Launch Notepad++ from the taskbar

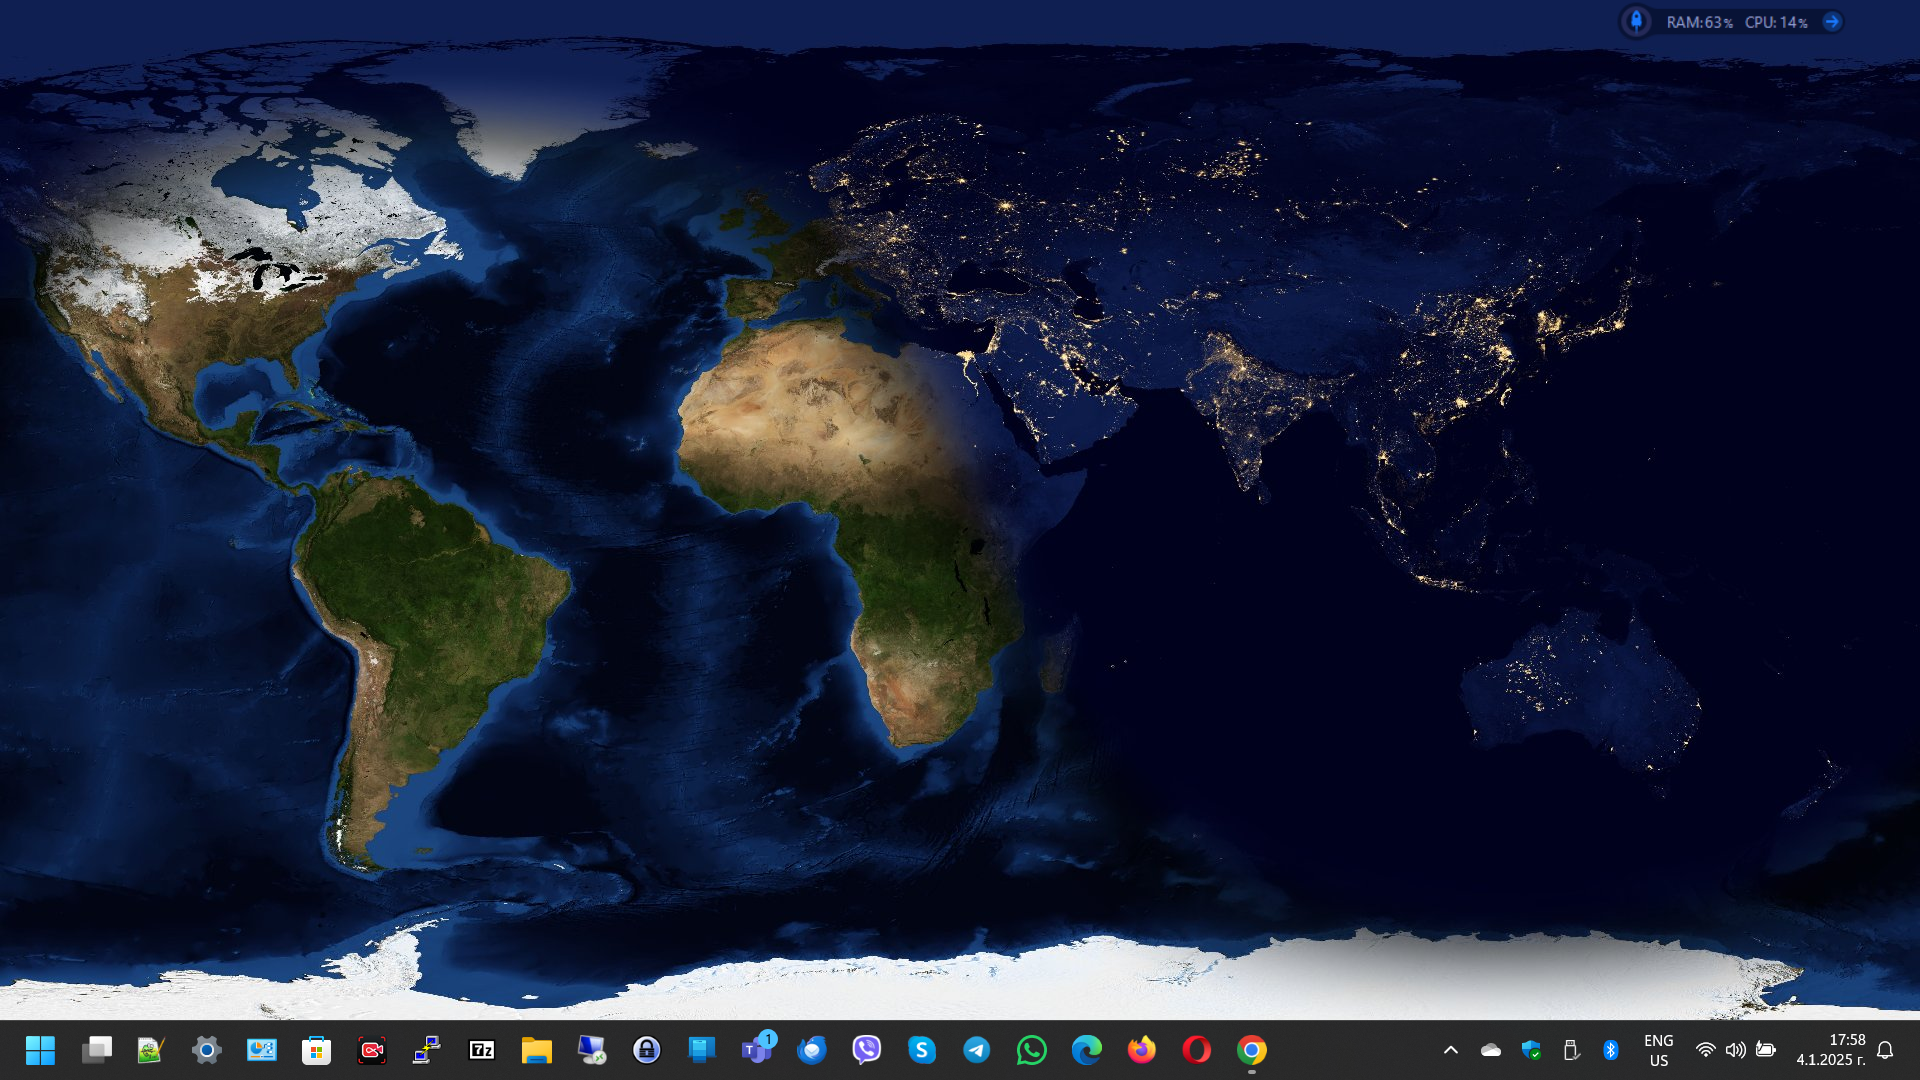point(151,1050)
